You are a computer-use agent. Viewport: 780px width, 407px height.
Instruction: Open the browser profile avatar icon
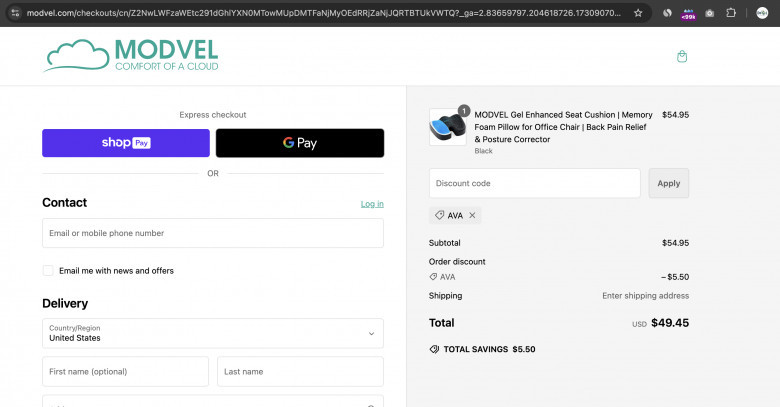pos(762,13)
